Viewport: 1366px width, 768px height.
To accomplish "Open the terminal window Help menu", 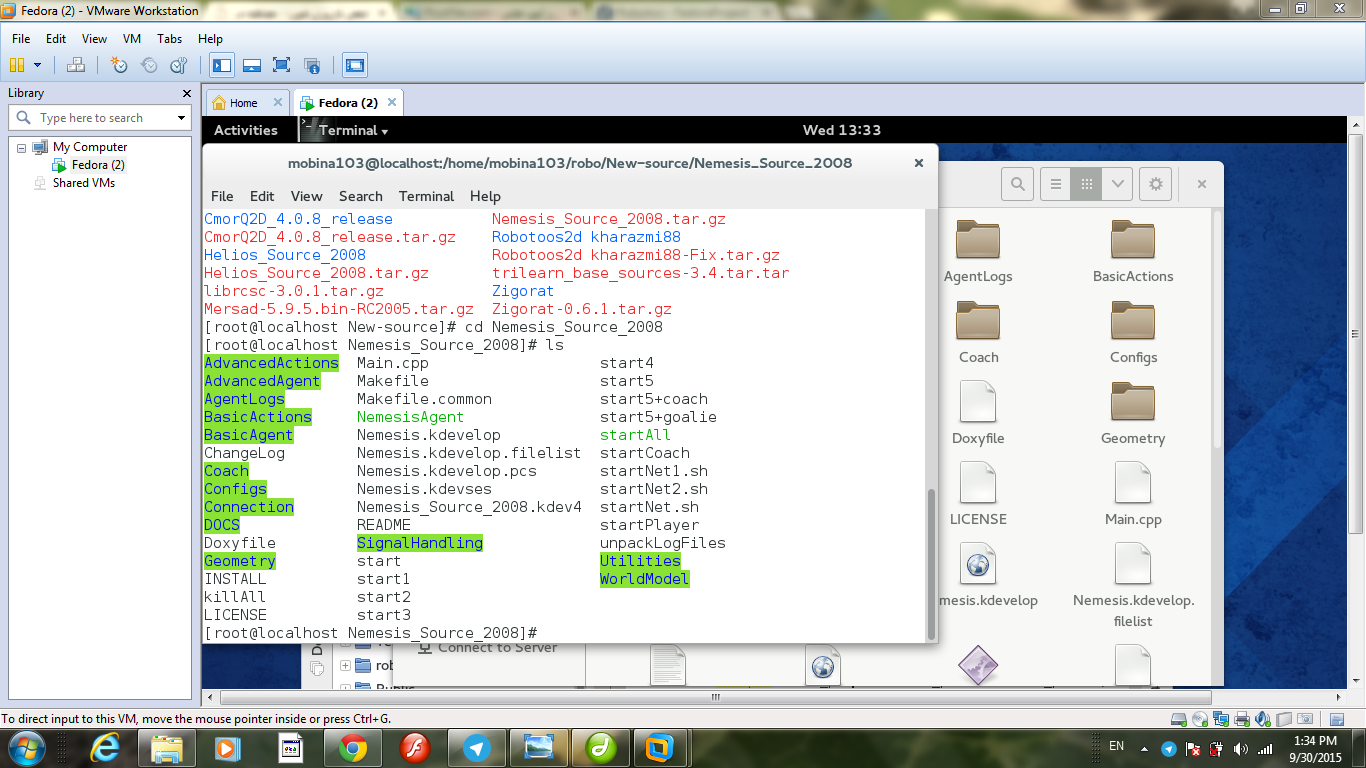I will [x=485, y=196].
